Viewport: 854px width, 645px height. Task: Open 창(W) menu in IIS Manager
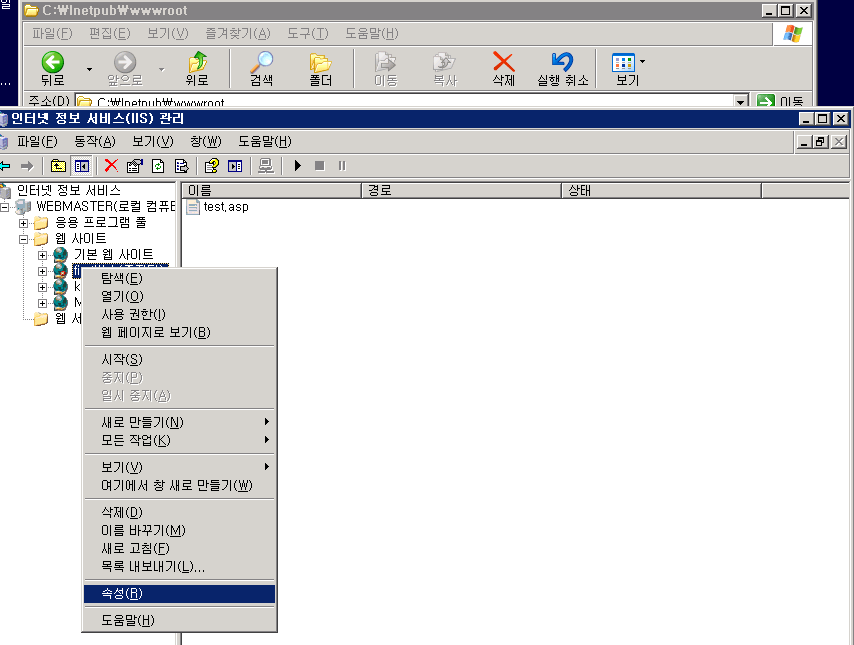click(x=206, y=142)
